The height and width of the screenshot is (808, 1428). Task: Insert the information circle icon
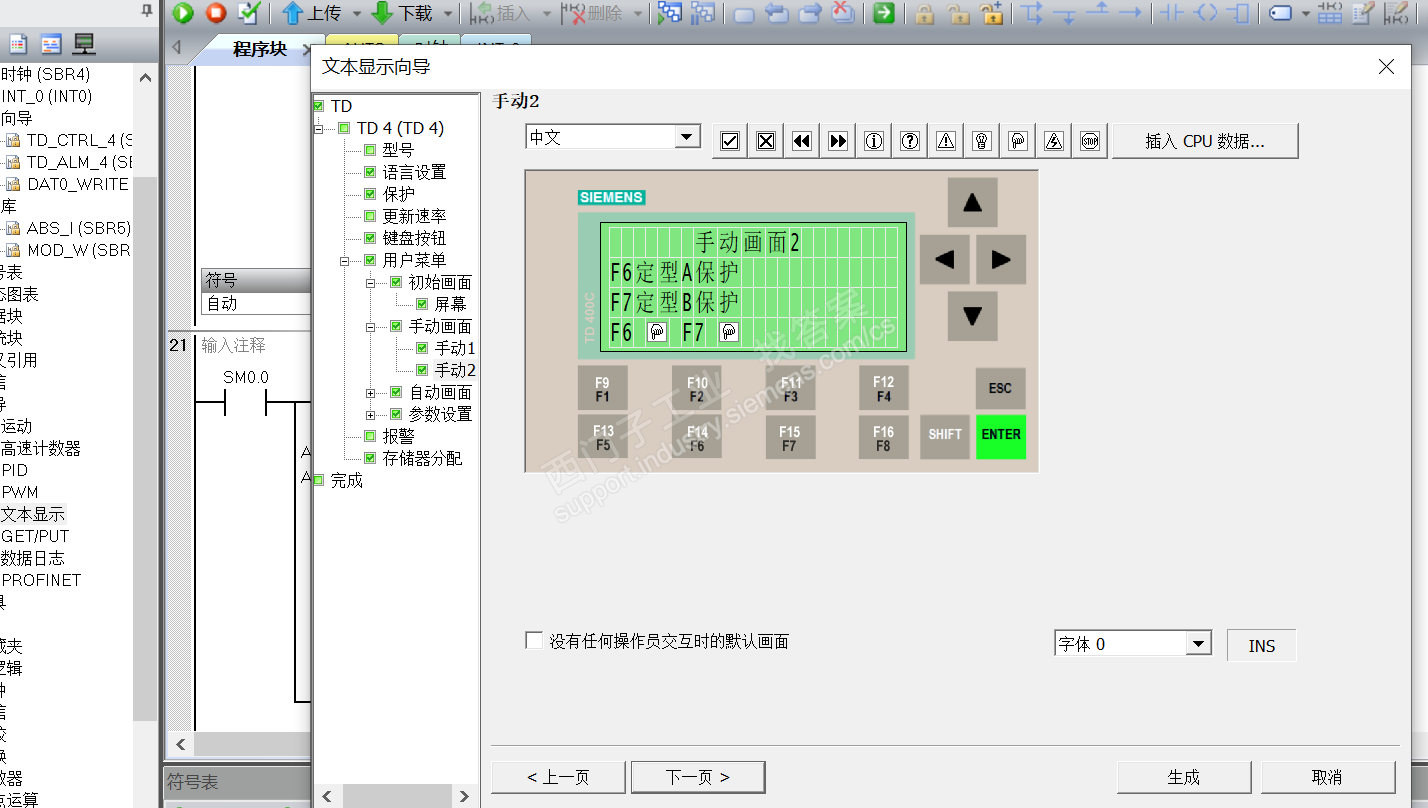click(x=874, y=141)
